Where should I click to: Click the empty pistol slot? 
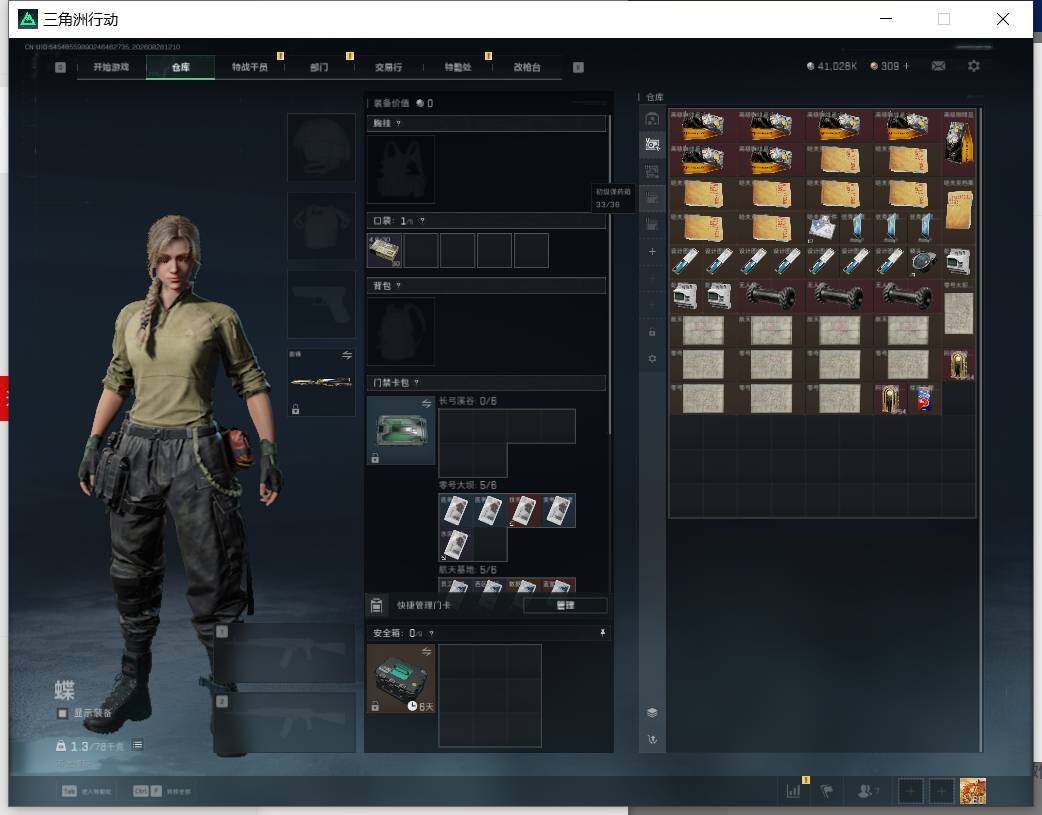(x=321, y=304)
